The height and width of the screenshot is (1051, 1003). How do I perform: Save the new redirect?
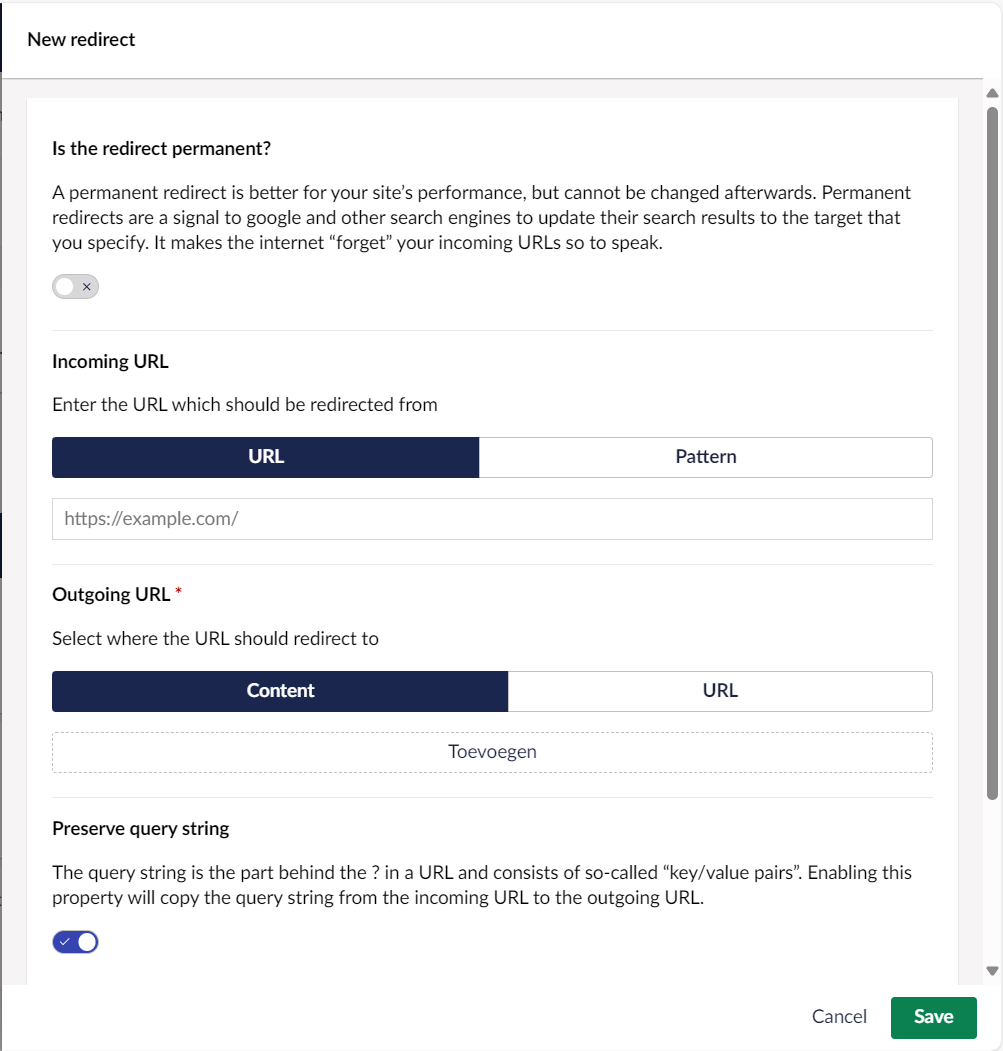[x=932, y=1016]
